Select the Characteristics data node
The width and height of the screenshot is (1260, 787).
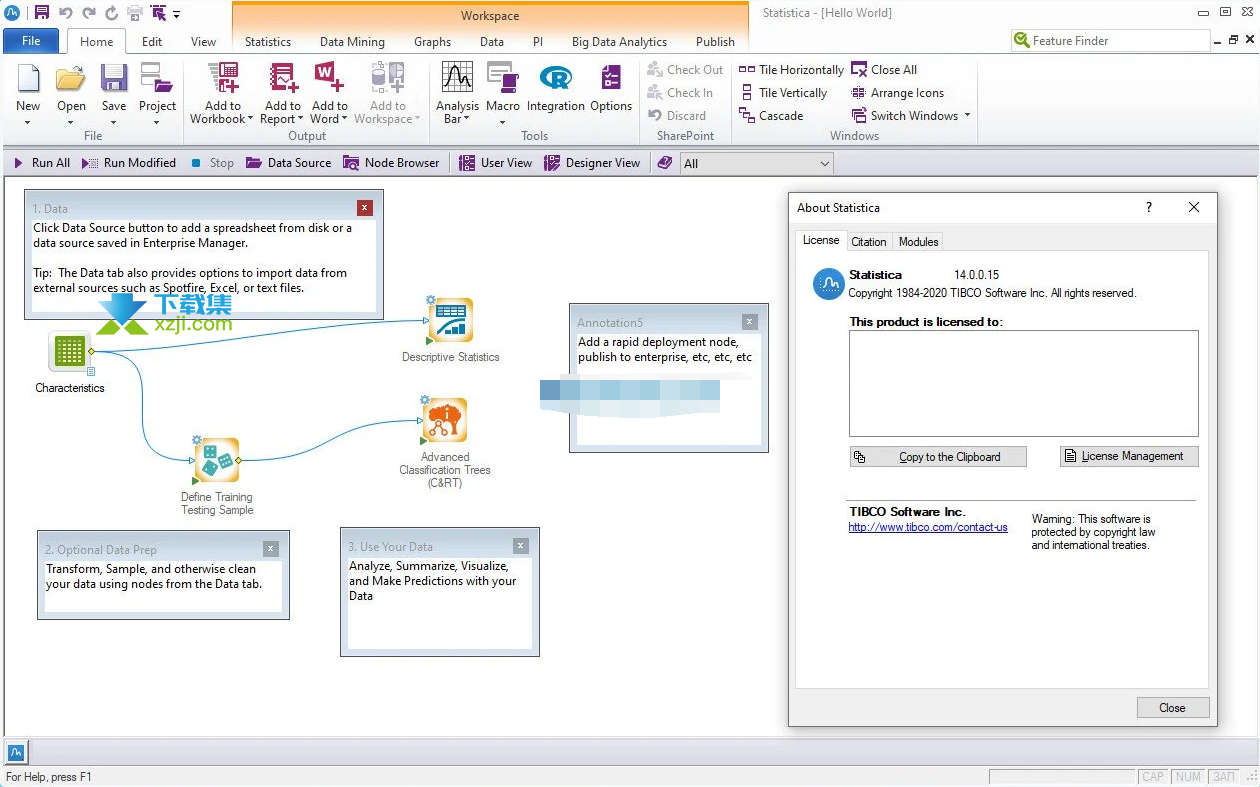69,352
